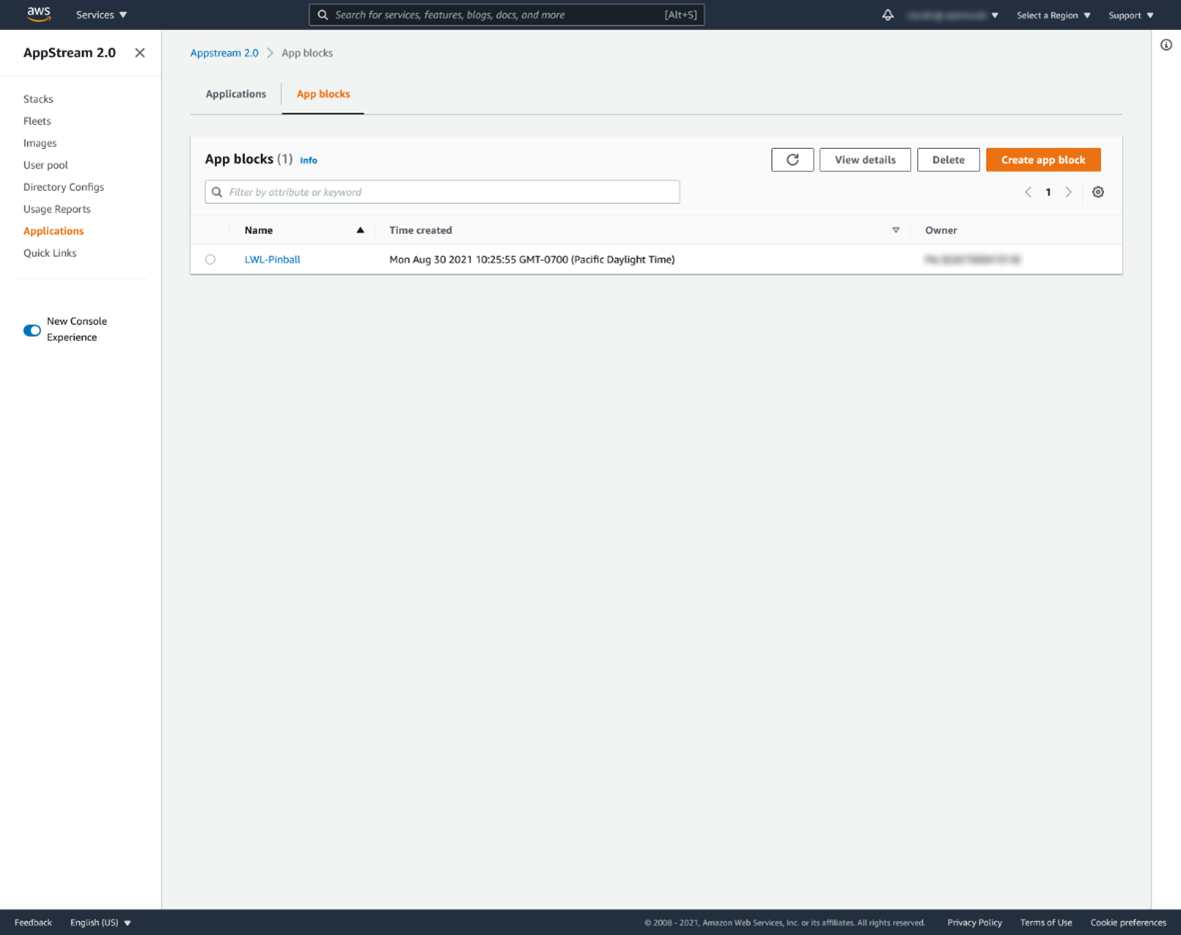Screen dimensions: 1181x935
Task: Toggle New Console Experience switch
Action: tap(32, 330)
